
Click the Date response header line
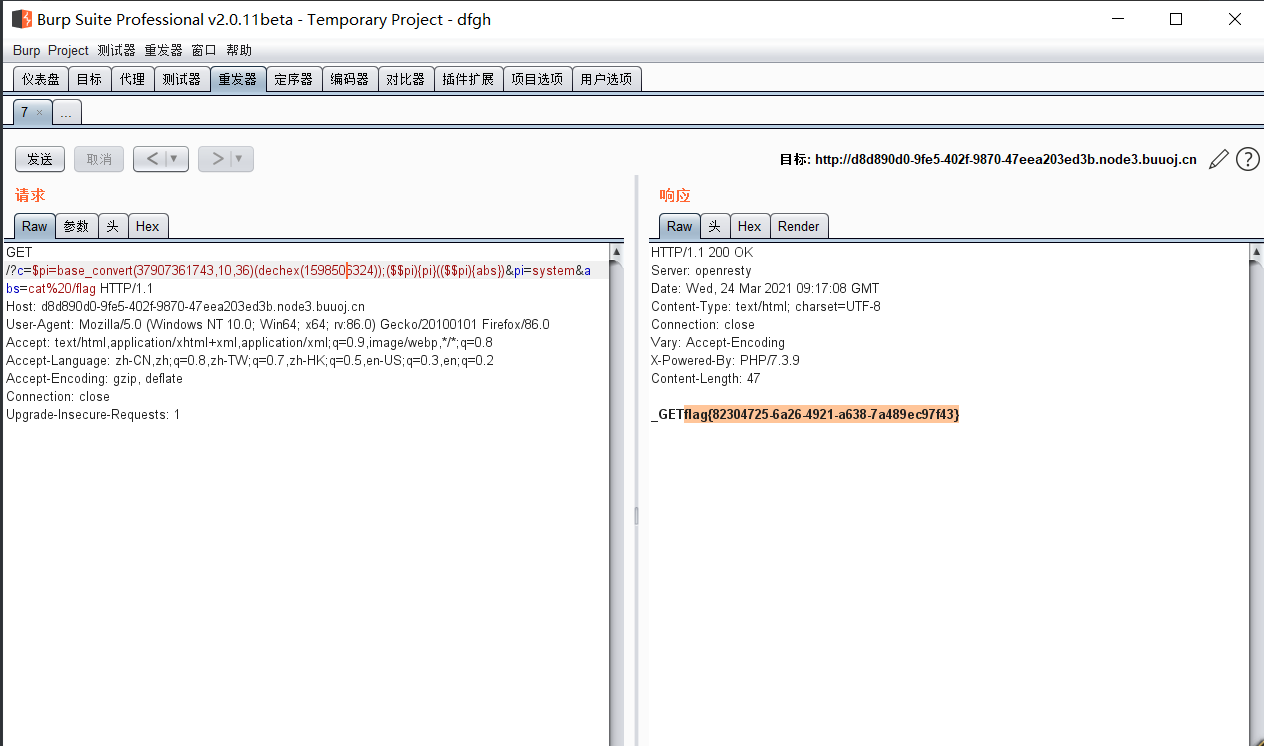point(765,288)
